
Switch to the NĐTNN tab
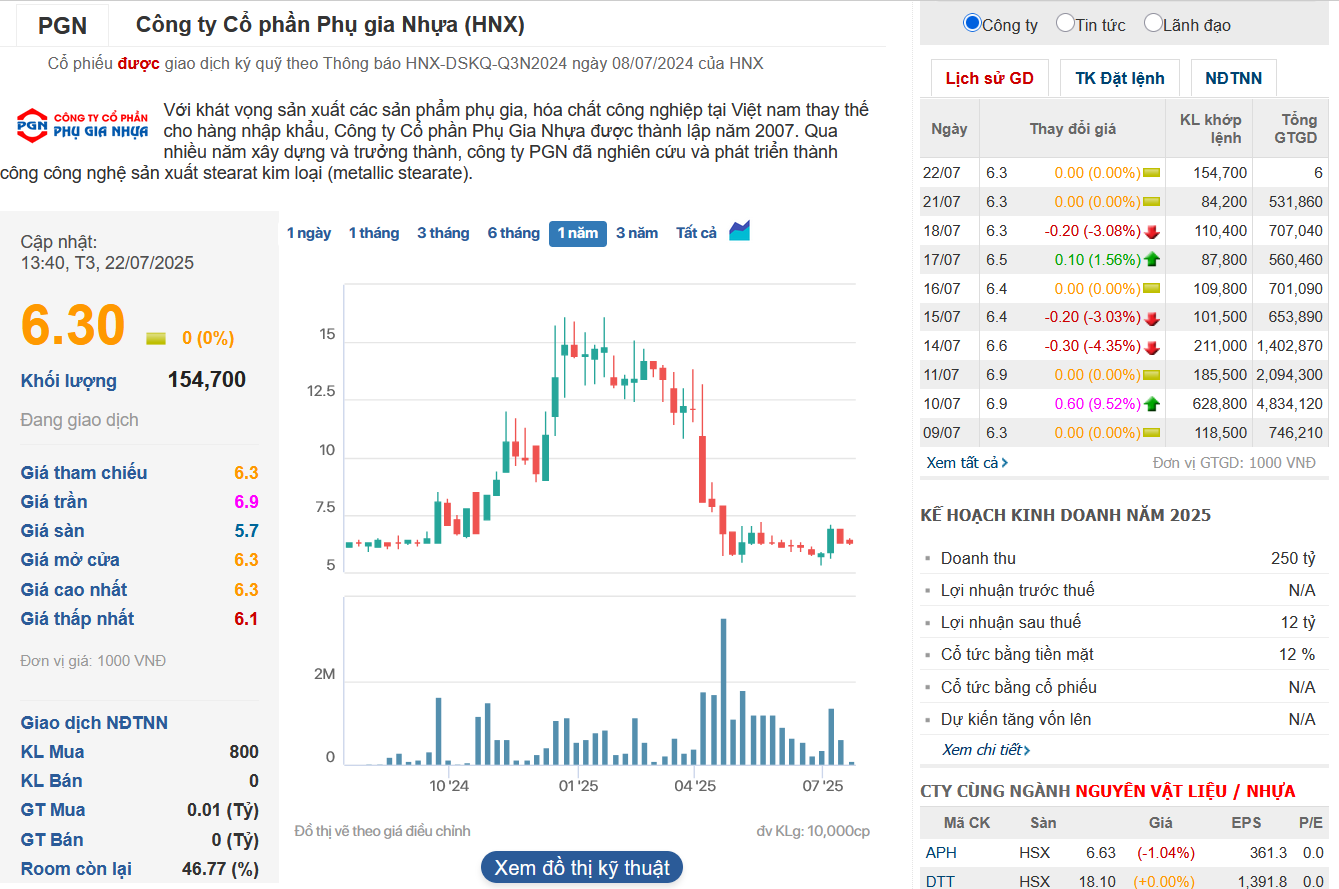point(1234,78)
